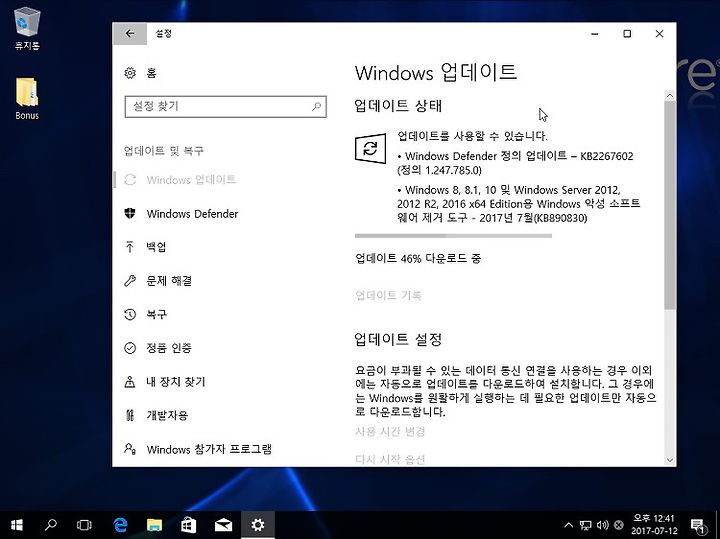Open the Mail app from taskbar
Screen dimensions: 720x539
[x=223, y=525]
